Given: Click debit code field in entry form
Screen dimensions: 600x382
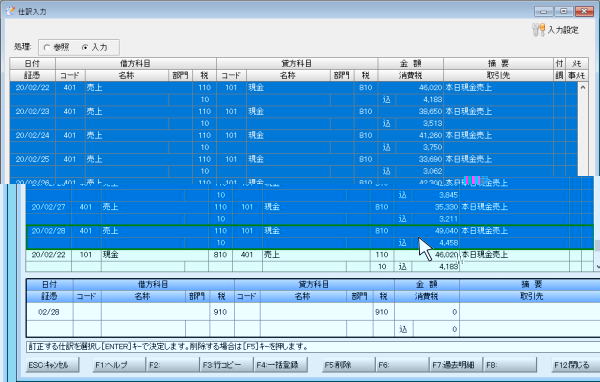Looking at the screenshot, I should (87, 312).
